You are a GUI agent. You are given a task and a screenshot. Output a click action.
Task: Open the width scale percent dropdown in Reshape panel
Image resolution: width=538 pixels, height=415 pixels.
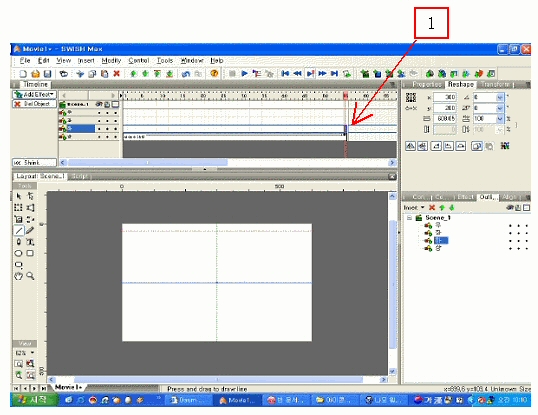[500, 119]
